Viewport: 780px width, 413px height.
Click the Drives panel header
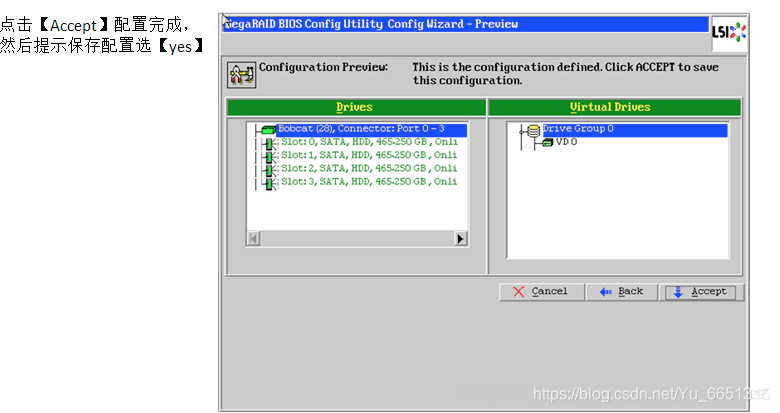(x=356, y=107)
